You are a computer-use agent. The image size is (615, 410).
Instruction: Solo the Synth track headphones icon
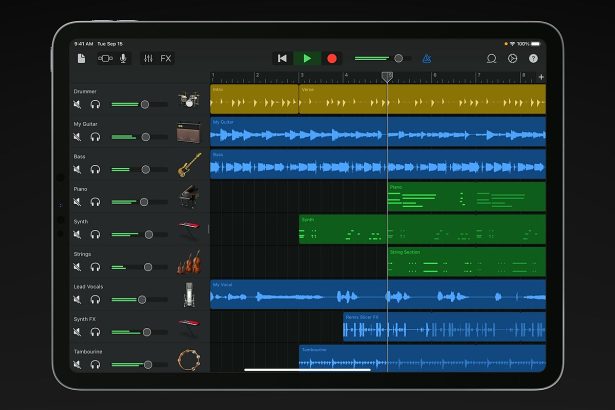[95, 235]
